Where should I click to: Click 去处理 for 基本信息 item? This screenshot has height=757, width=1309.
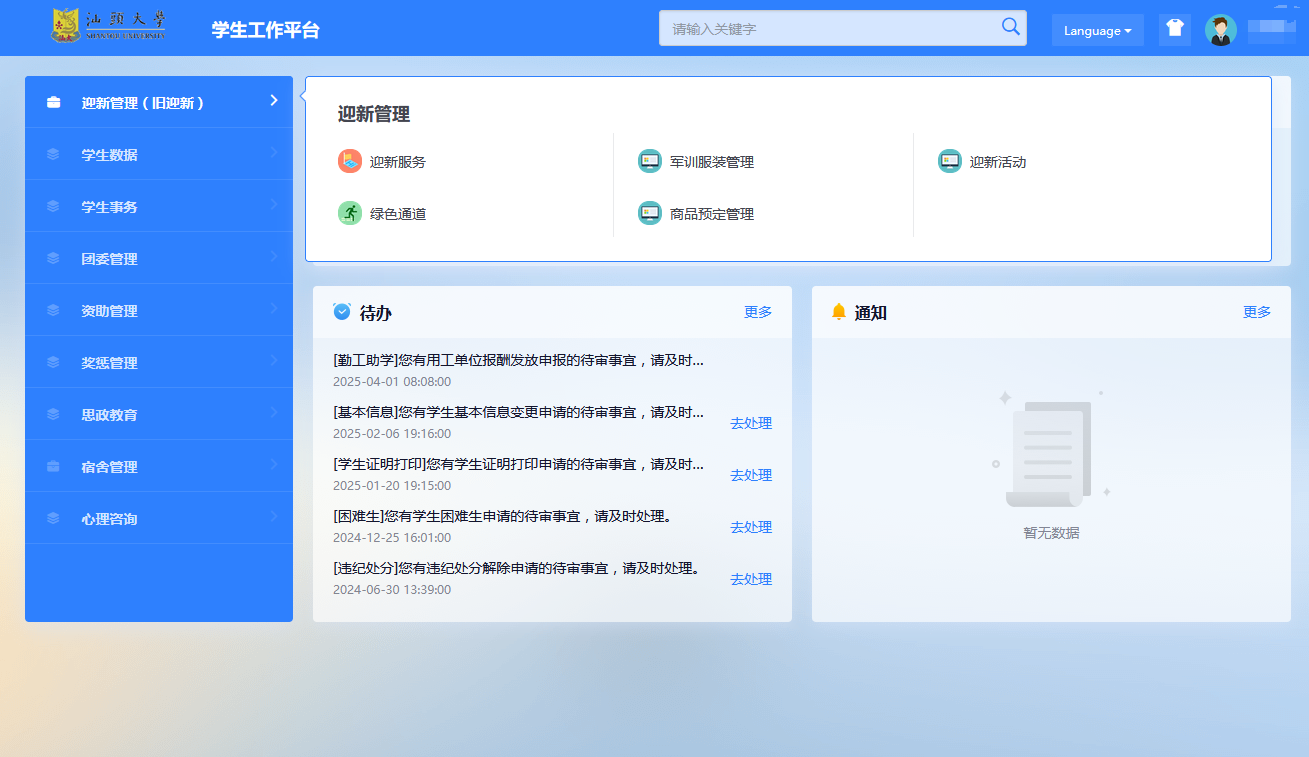click(x=751, y=423)
